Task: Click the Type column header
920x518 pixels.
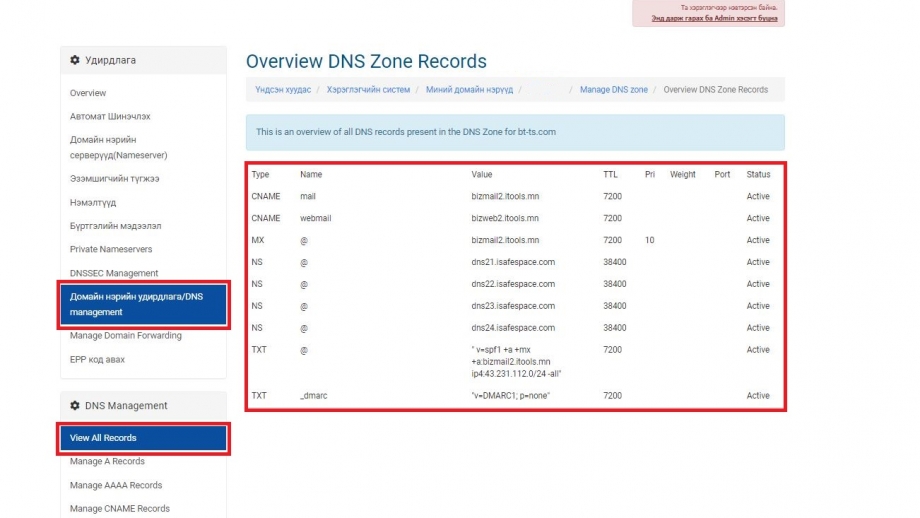Action: click(x=260, y=174)
